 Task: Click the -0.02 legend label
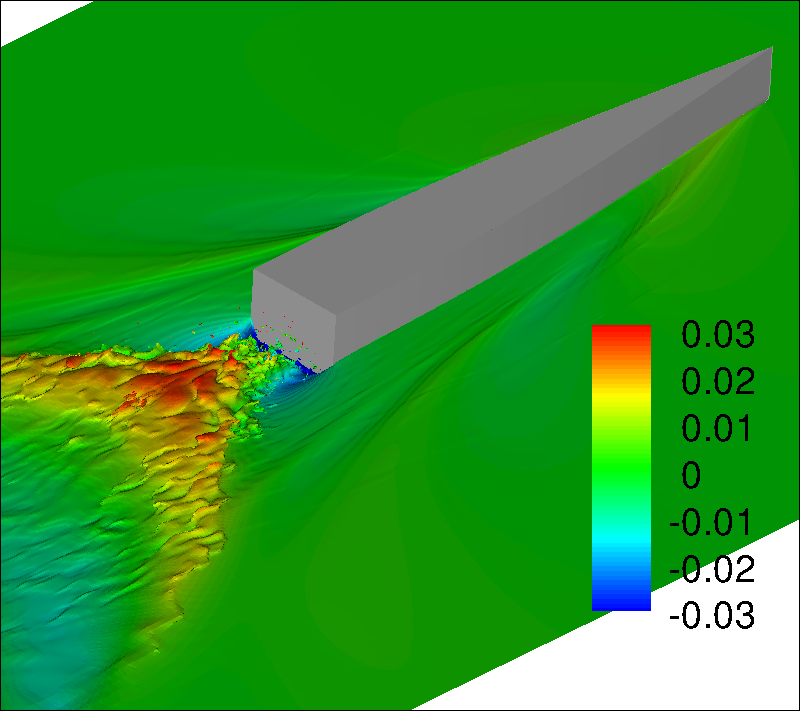[712, 569]
